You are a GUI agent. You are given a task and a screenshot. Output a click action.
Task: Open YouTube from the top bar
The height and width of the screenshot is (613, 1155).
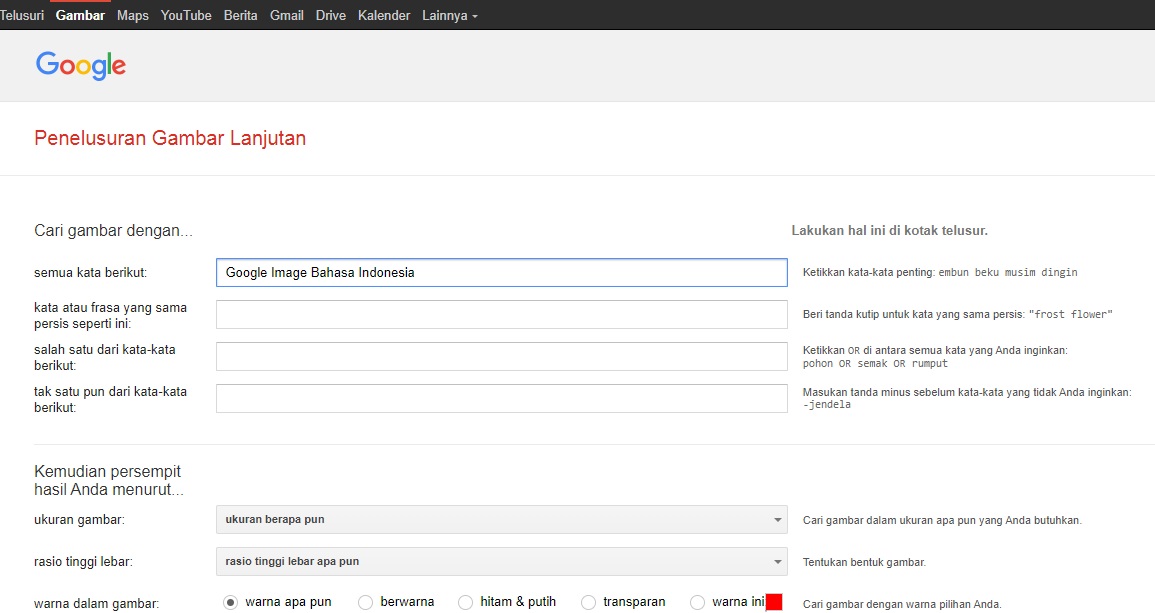coord(186,15)
